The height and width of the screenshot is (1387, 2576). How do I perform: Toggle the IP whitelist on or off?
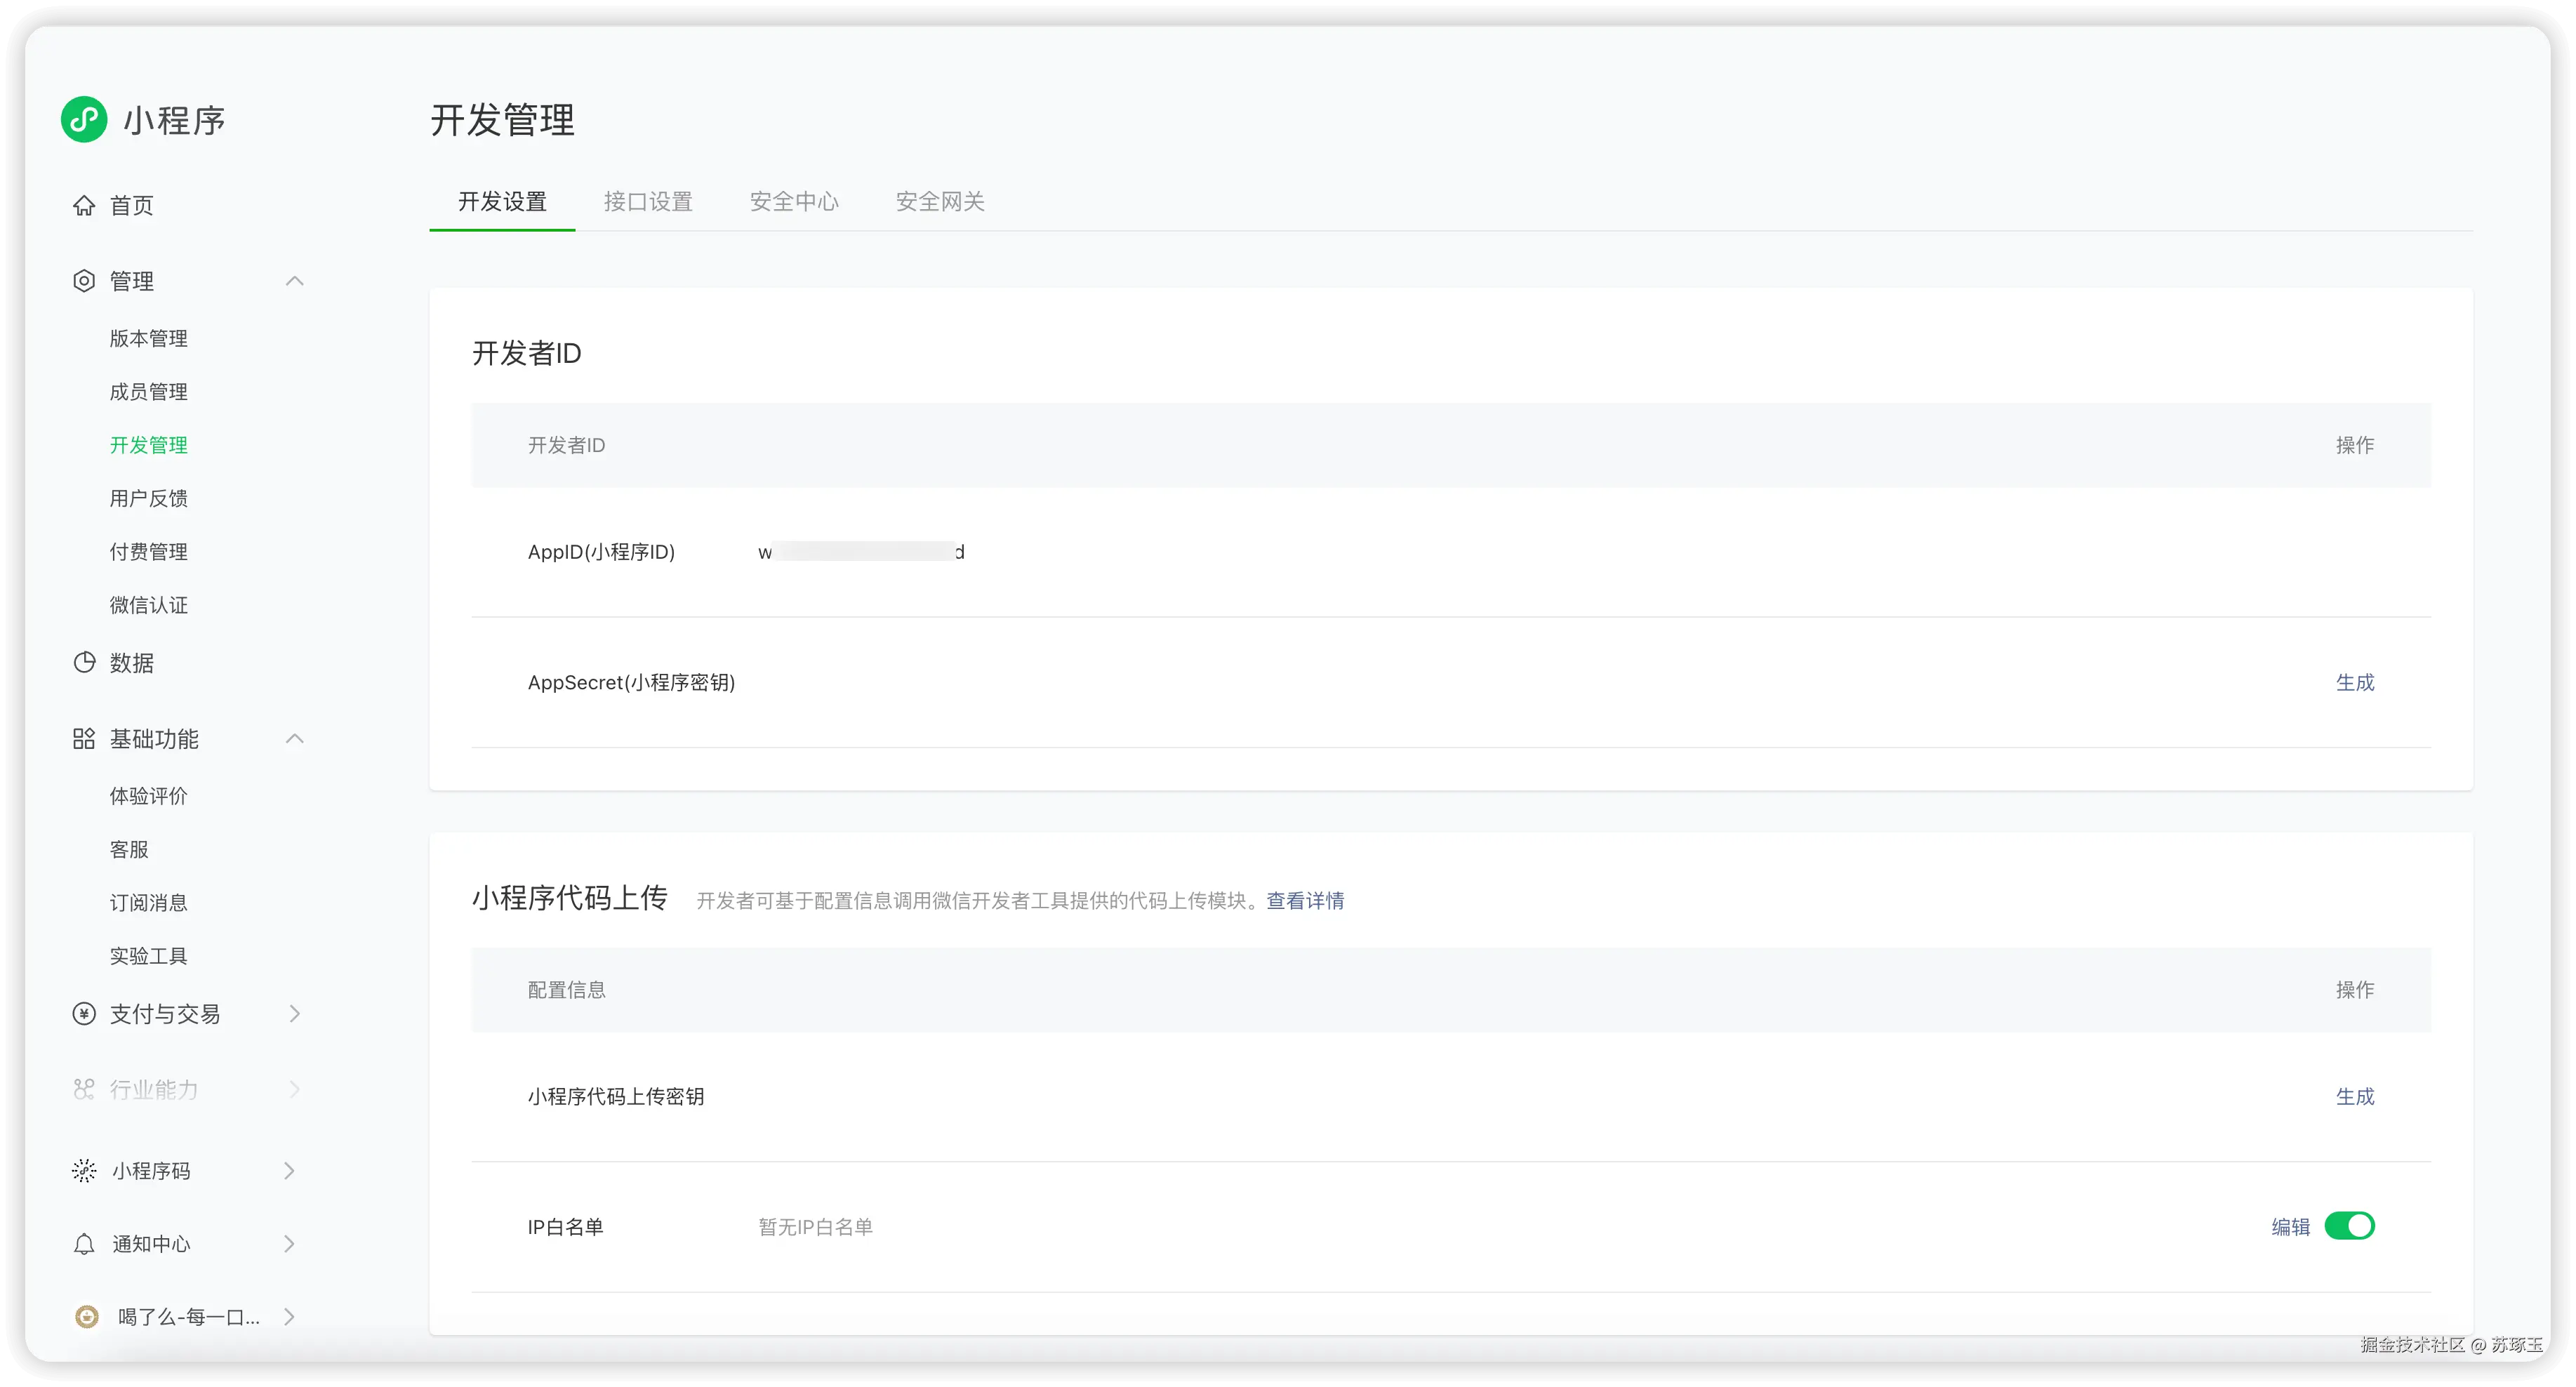pos(2351,1225)
